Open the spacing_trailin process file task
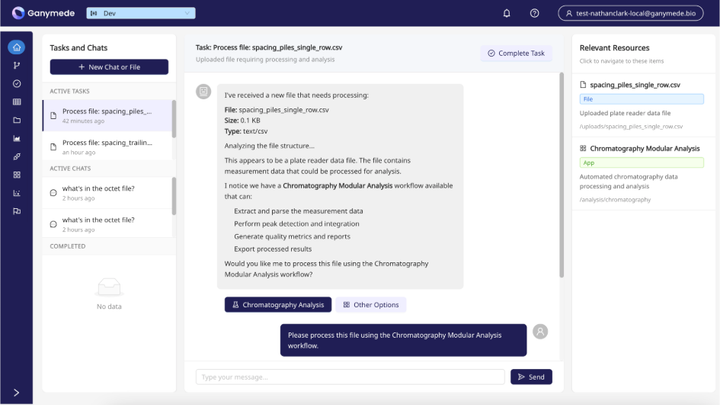Screen dimensions: 720x405 point(107,147)
